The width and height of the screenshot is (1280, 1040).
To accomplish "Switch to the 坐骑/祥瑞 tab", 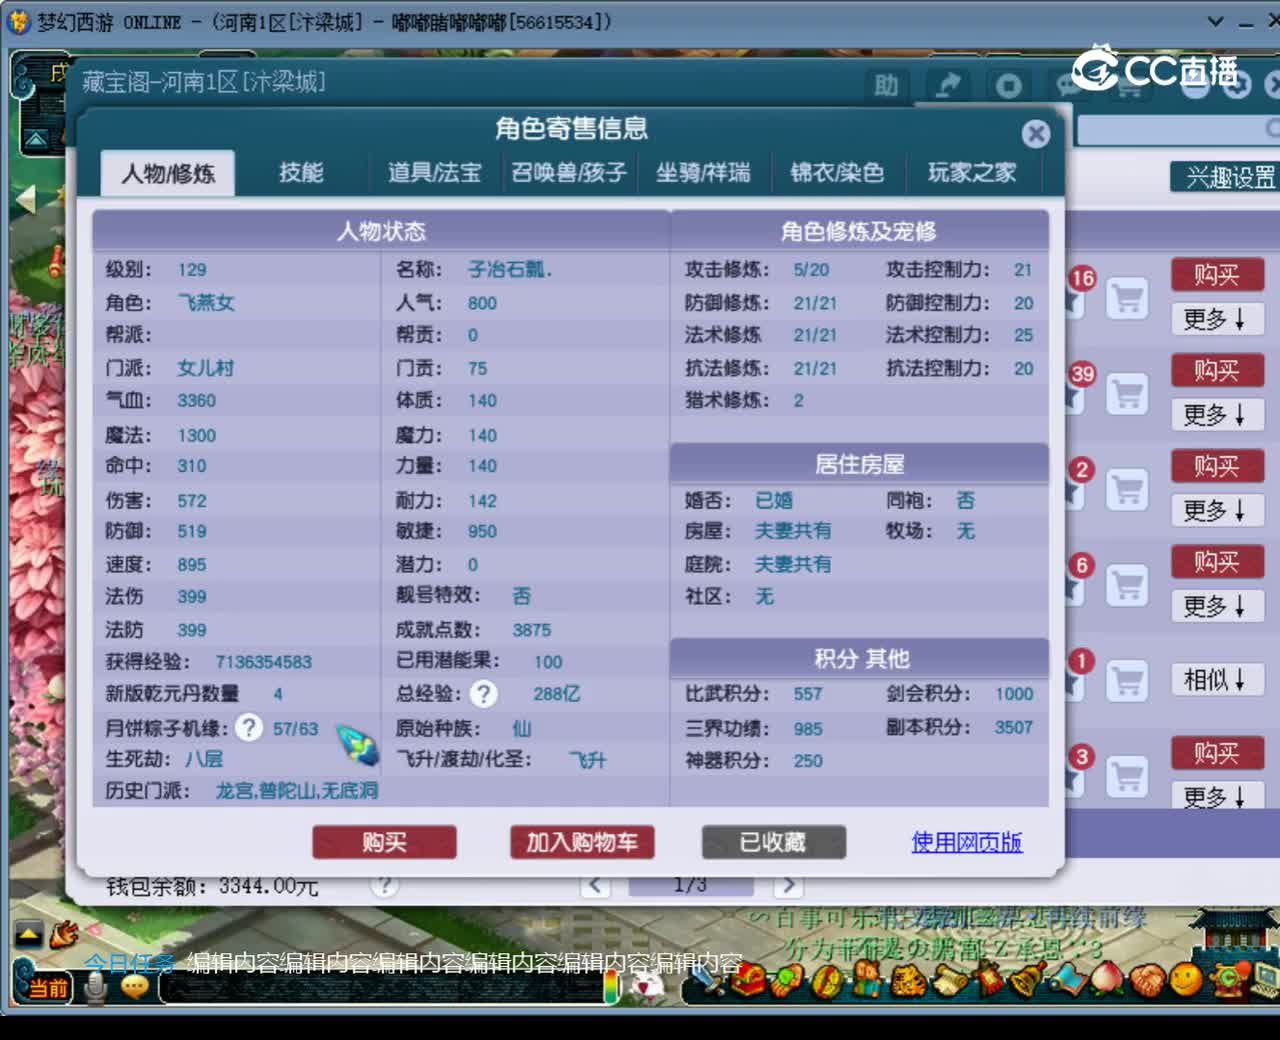I will tap(703, 173).
